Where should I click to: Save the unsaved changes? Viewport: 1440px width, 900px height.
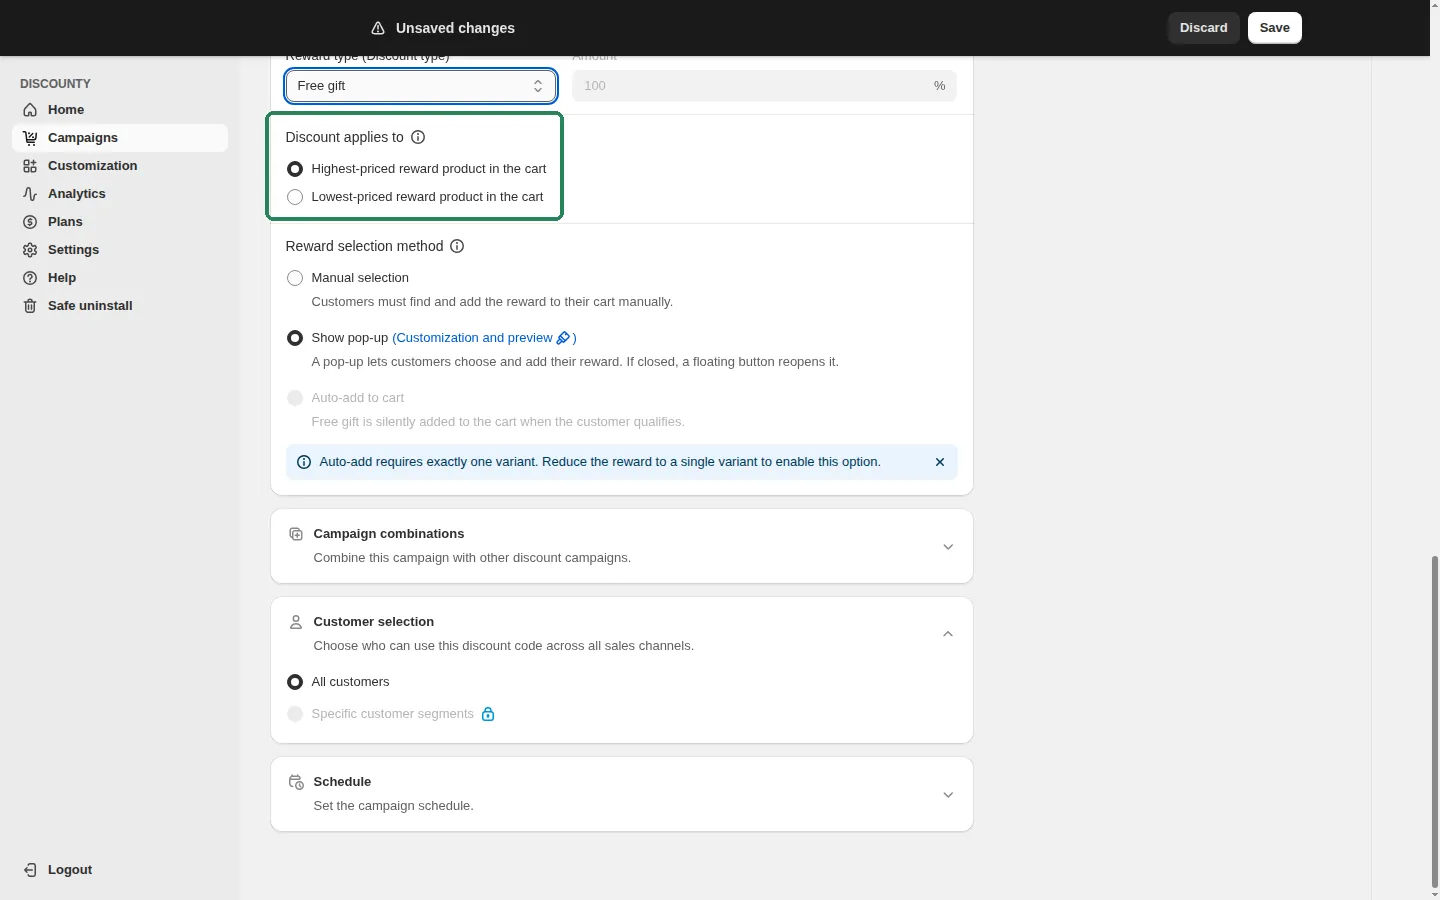point(1275,28)
